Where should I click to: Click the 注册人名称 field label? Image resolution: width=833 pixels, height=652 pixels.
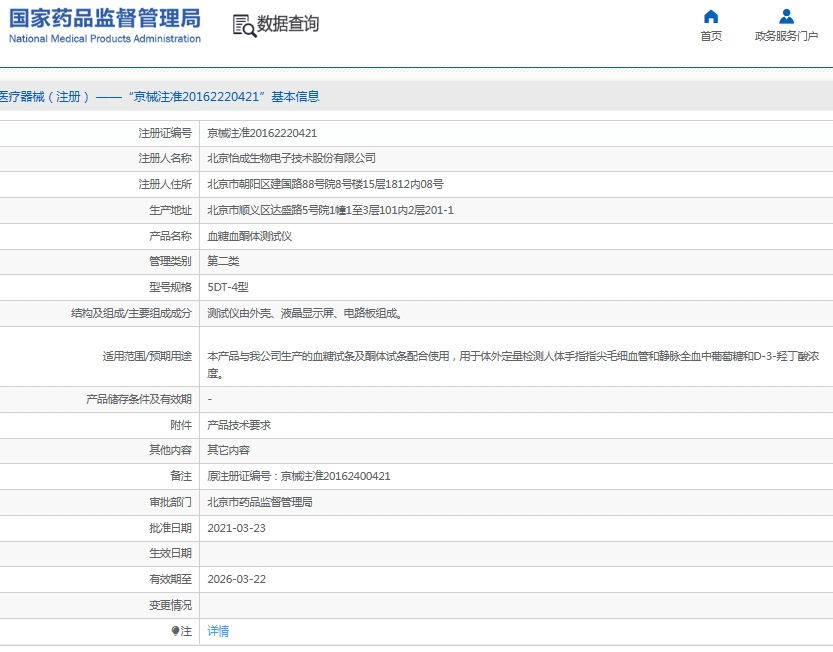pos(165,158)
